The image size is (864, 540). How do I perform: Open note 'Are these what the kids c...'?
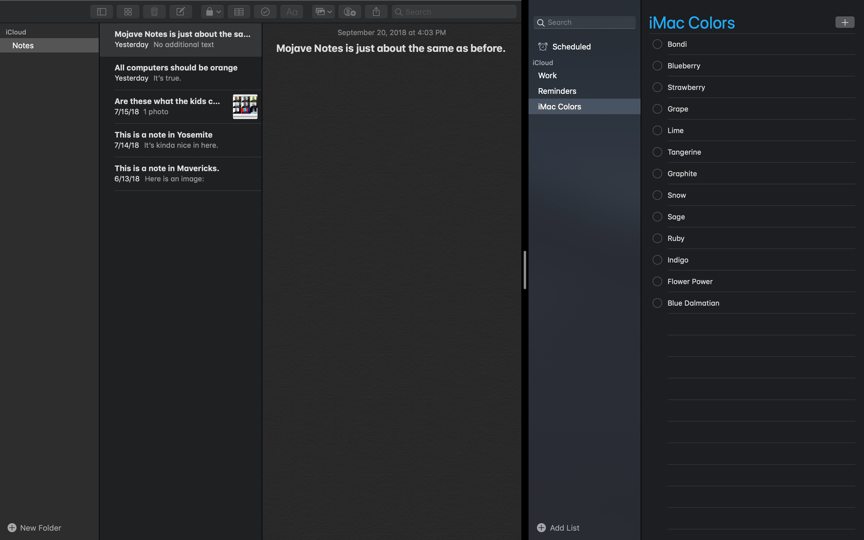[181, 106]
